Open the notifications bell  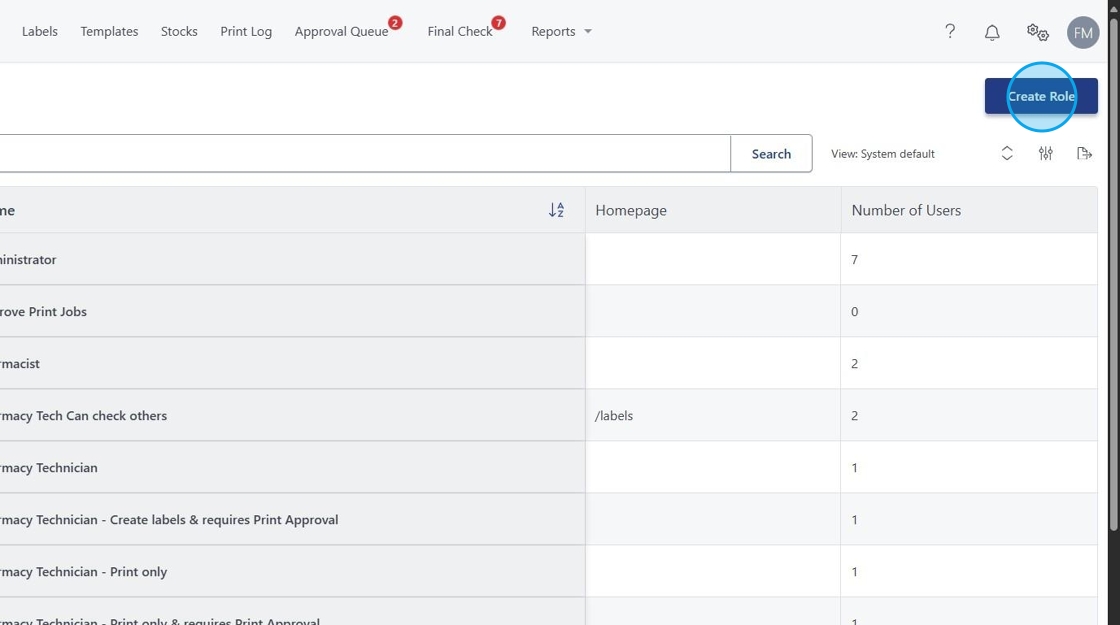click(x=992, y=32)
